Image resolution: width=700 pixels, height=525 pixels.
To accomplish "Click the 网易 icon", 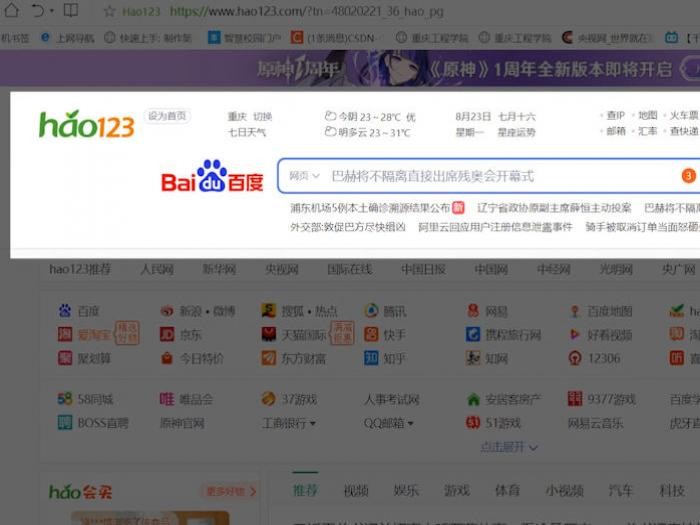I will [473, 310].
